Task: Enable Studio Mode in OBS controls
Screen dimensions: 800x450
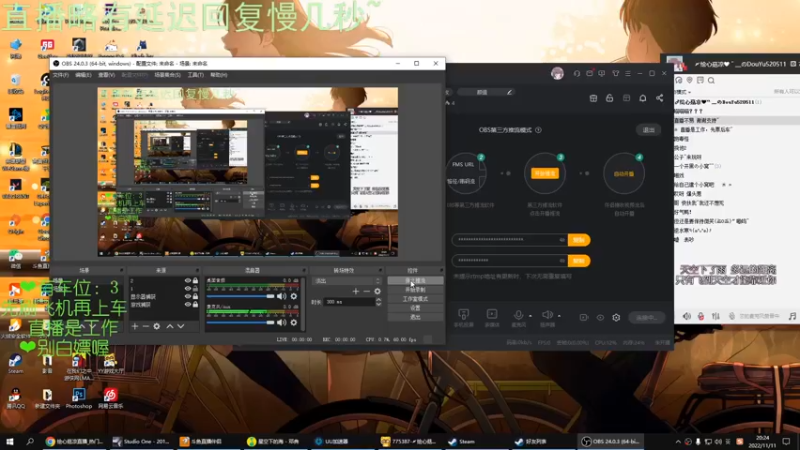Action: pos(415,299)
